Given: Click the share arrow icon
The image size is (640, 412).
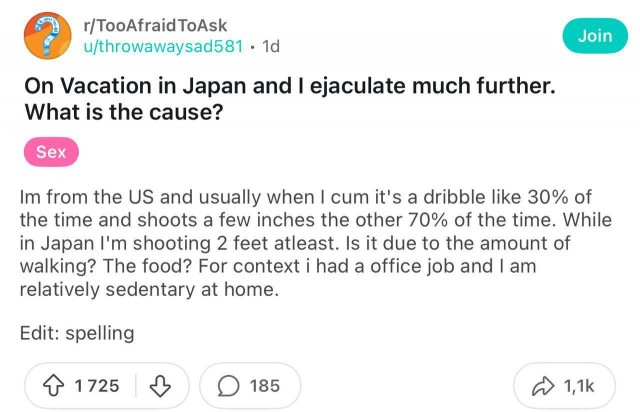Looking at the screenshot, I should [x=541, y=385].
